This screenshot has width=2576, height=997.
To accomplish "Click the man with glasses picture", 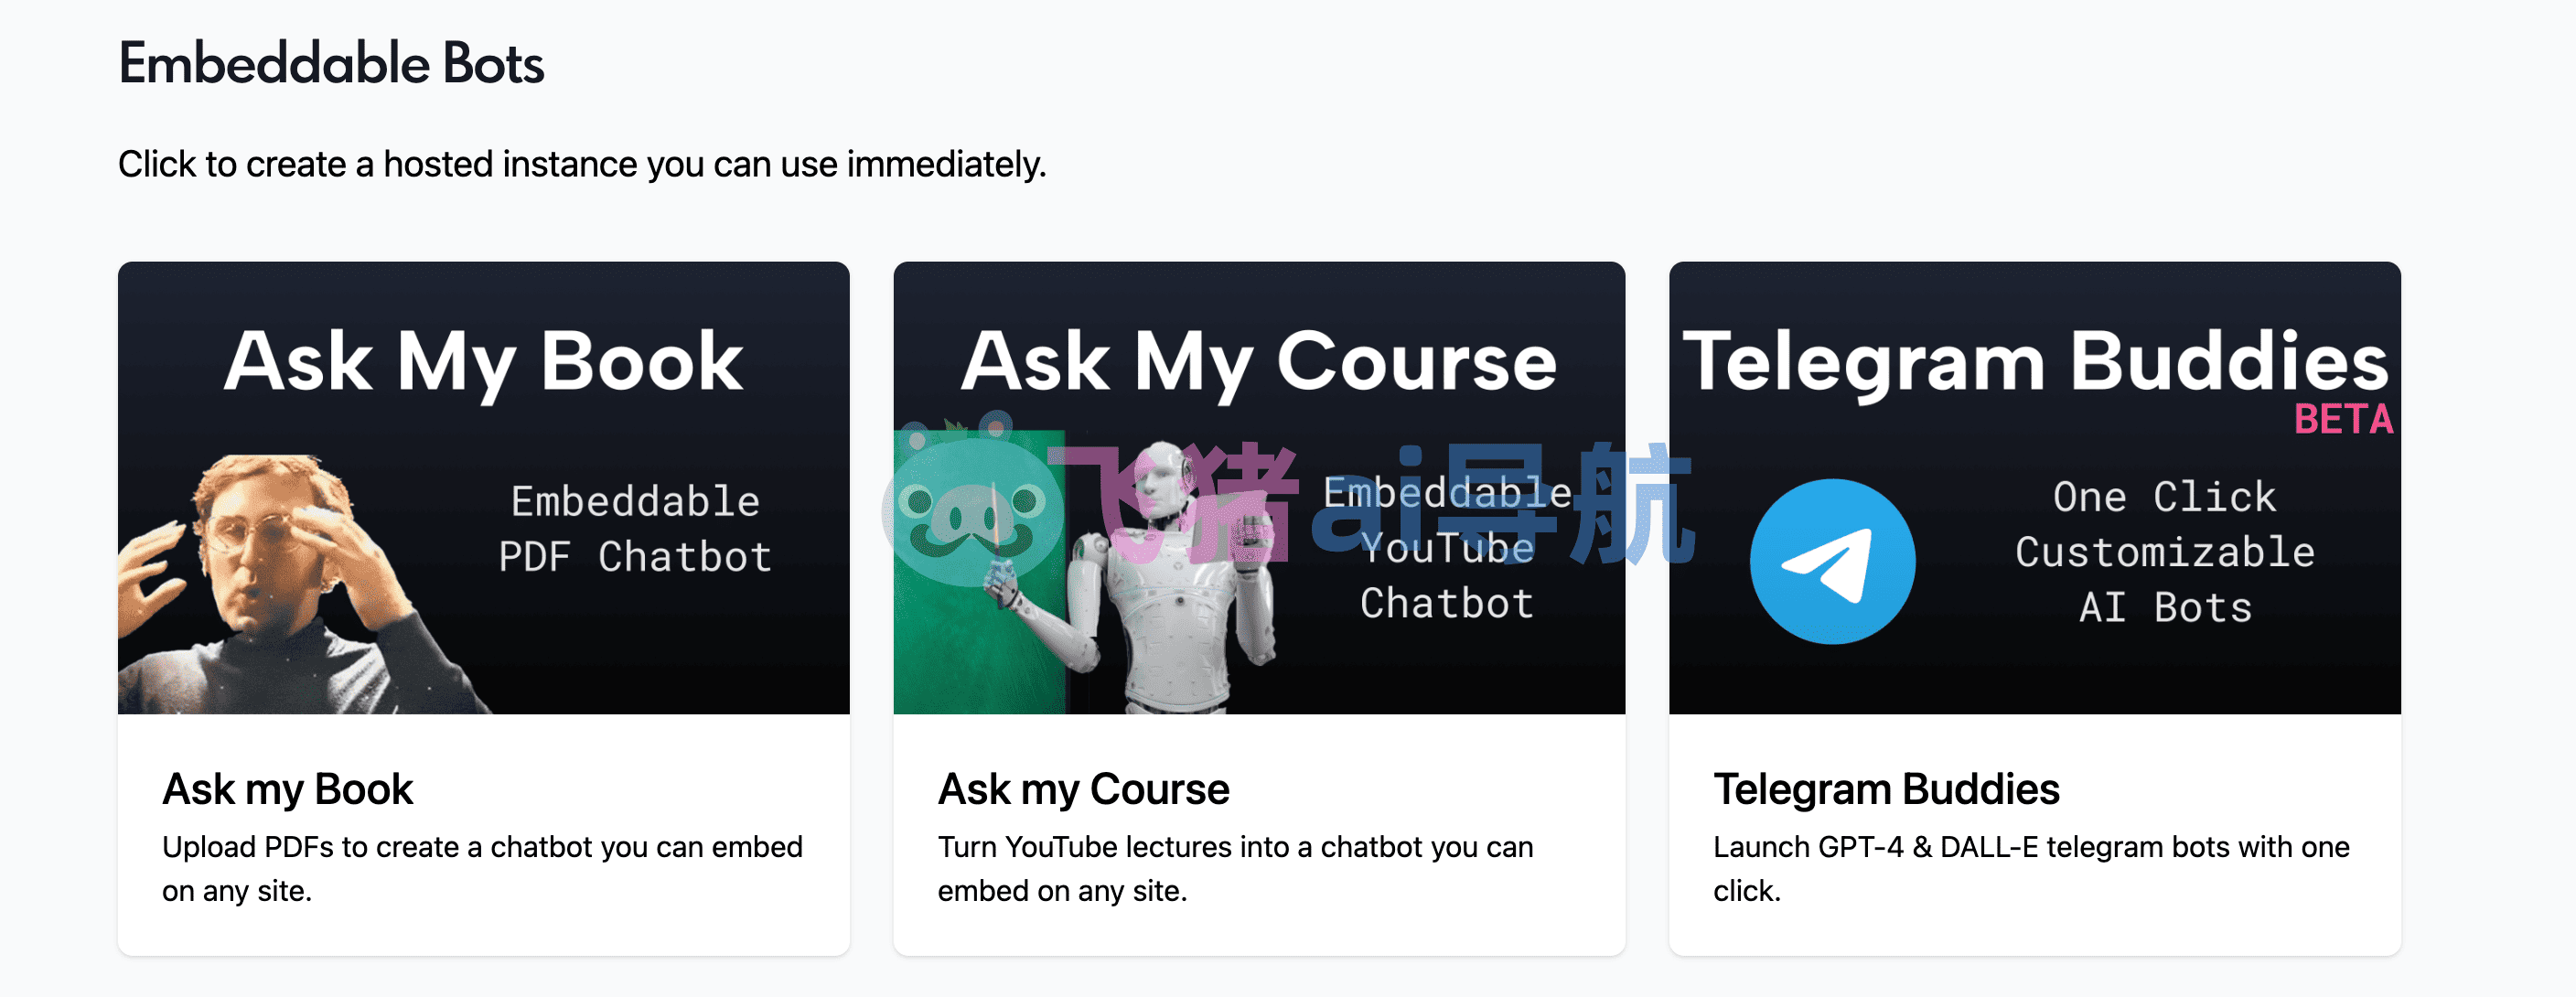I will 290,584.
